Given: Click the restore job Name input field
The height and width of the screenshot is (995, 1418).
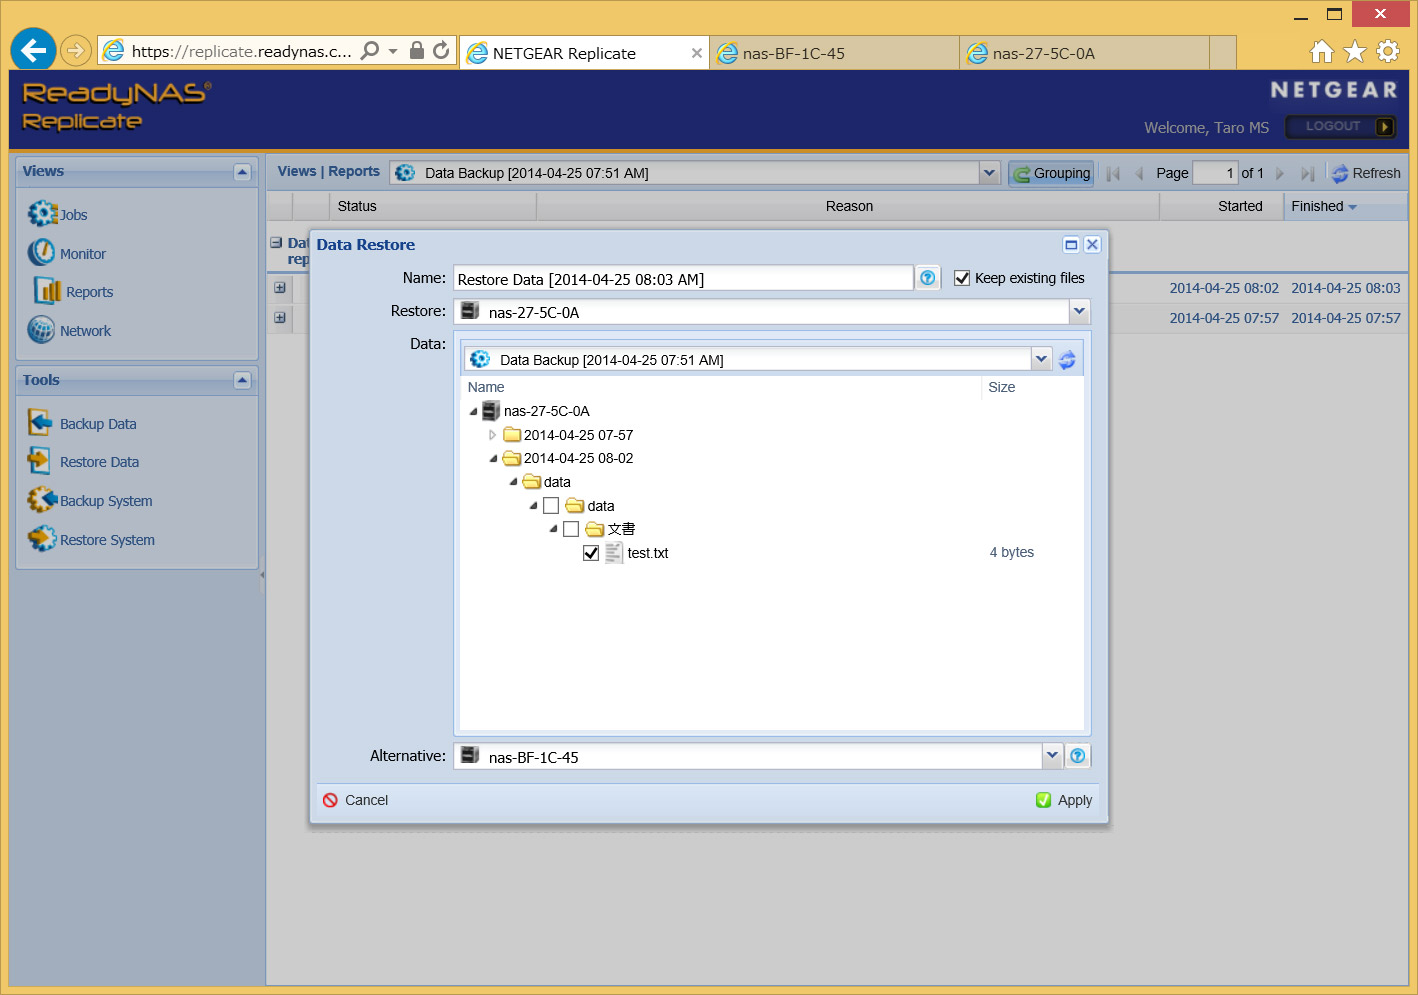Looking at the screenshot, I should tap(682, 279).
